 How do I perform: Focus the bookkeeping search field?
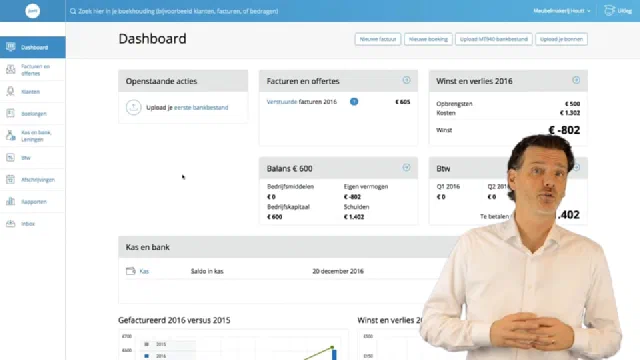point(178,11)
